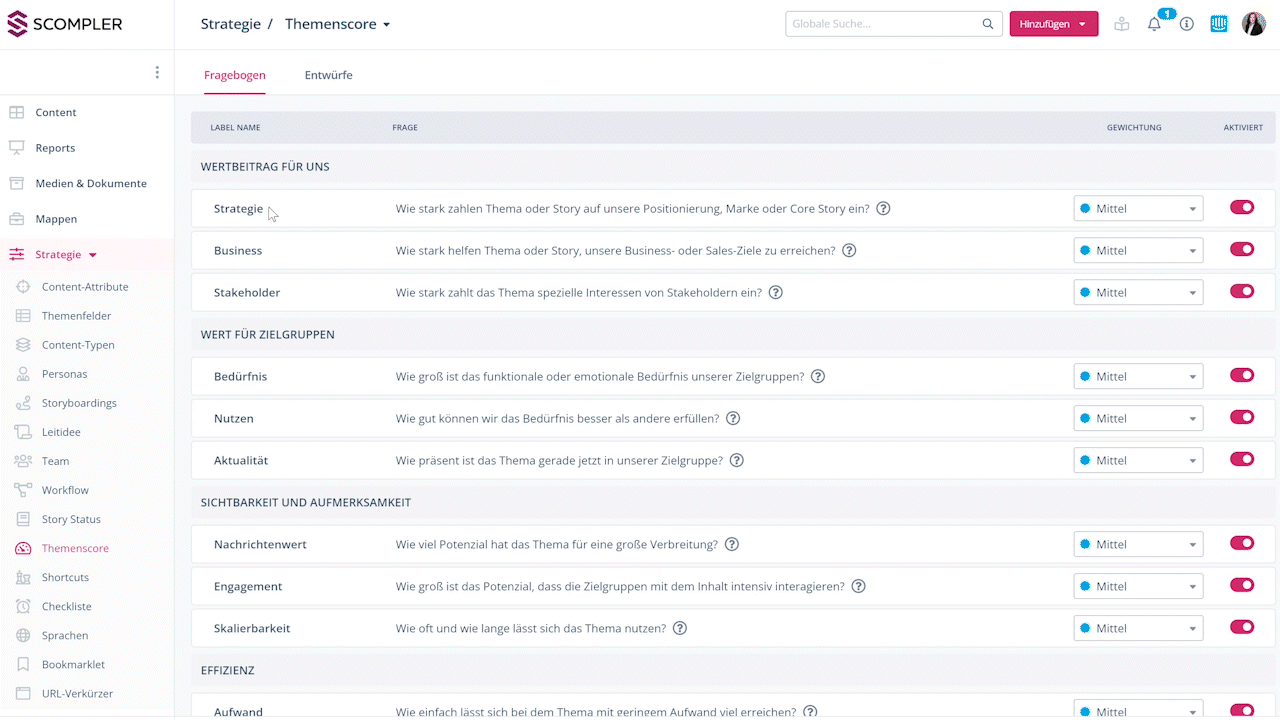Click the notification bell icon

pyautogui.click(x=1154, y=24)
